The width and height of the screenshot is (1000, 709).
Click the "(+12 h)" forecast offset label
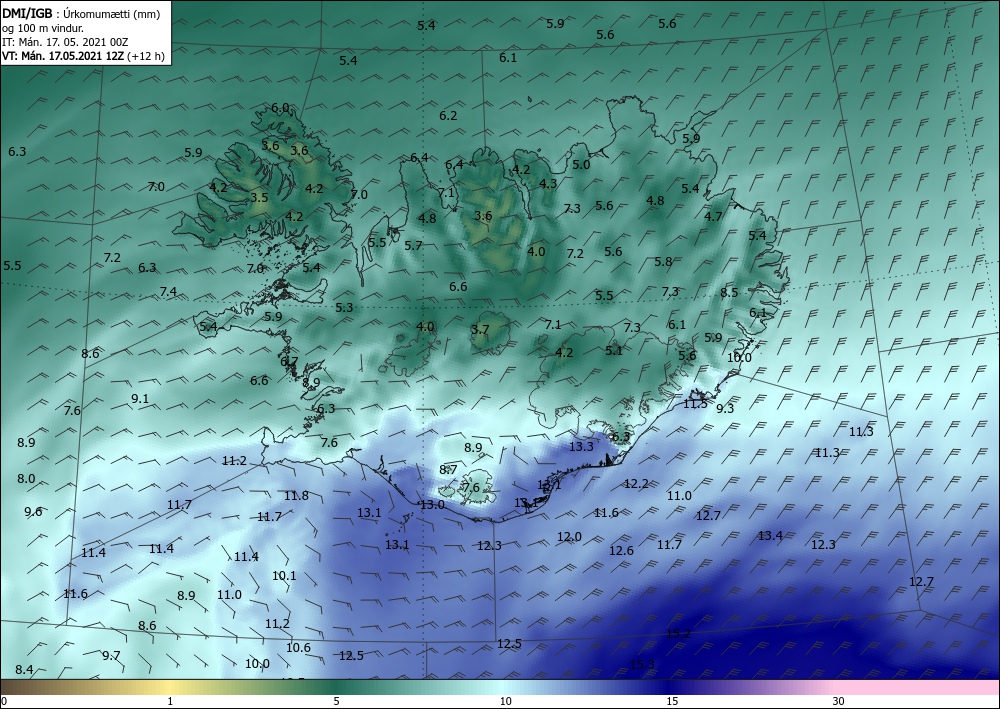click(x=145, y=56)
